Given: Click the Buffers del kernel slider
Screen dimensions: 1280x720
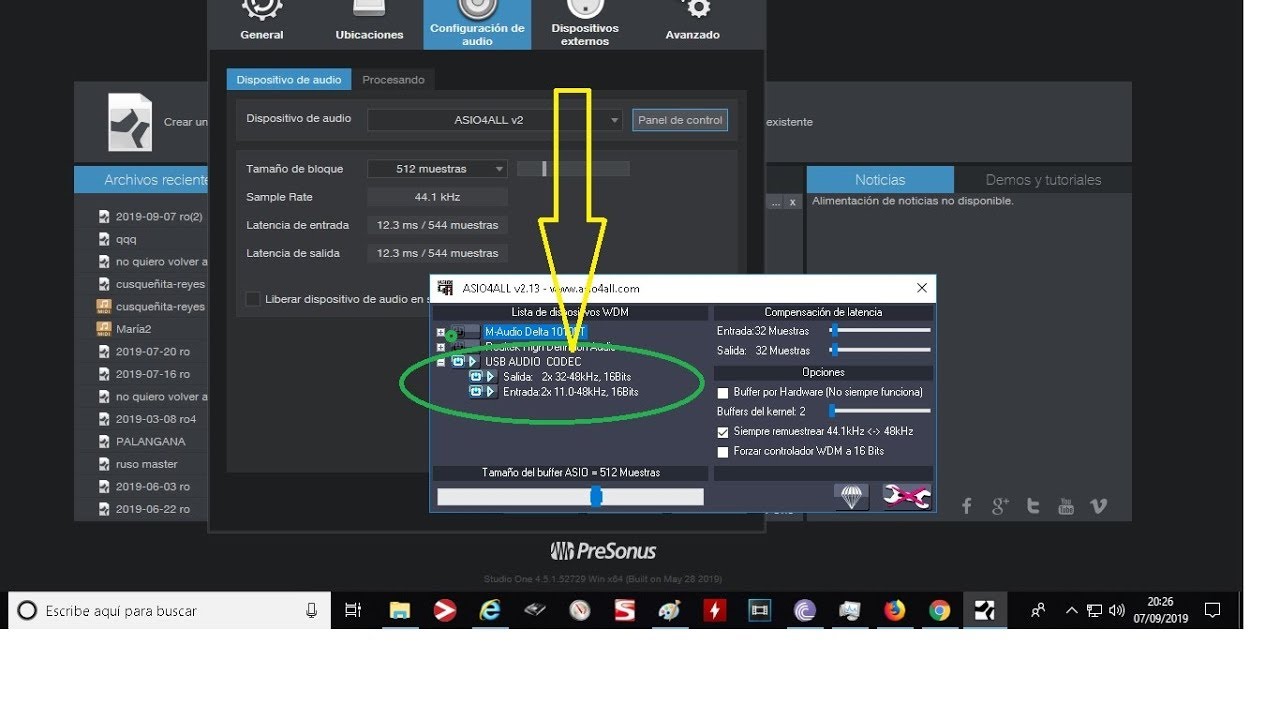Looking at the screenshot, I should pyautogui.click(x=880, y=411).
